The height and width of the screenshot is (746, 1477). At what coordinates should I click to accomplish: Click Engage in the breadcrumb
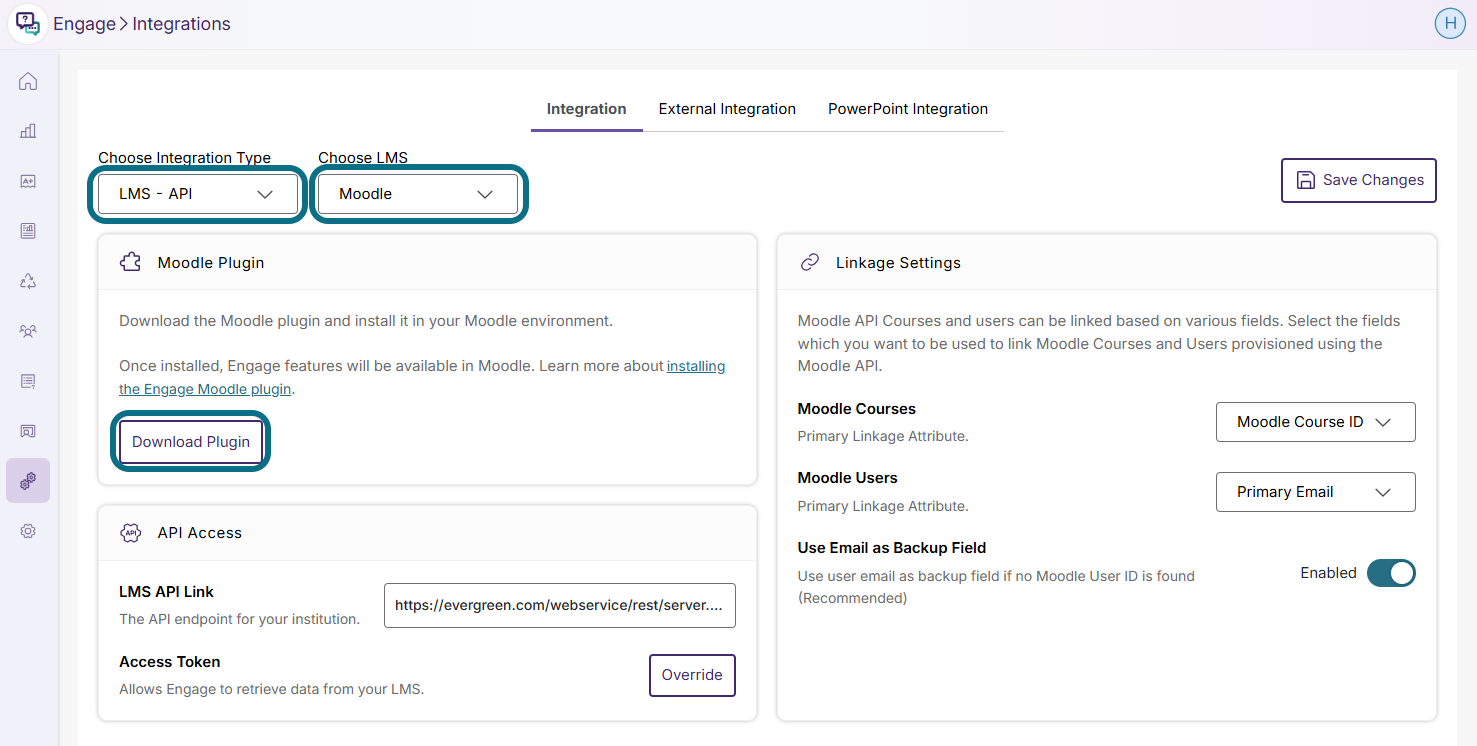click(x=84, y=24)
